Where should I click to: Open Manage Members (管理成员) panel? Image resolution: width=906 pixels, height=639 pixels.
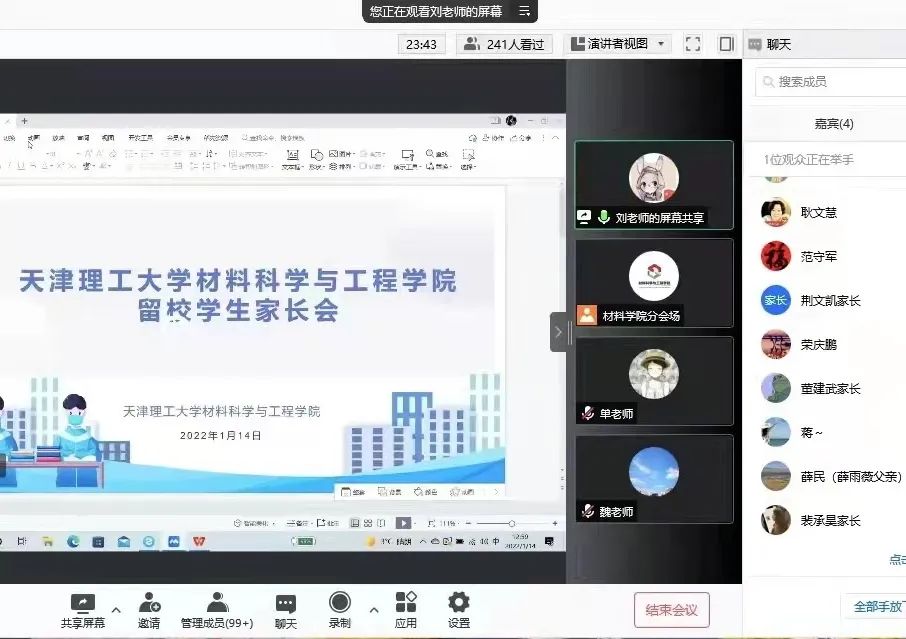pyautogui.click(x=217, y=603)
